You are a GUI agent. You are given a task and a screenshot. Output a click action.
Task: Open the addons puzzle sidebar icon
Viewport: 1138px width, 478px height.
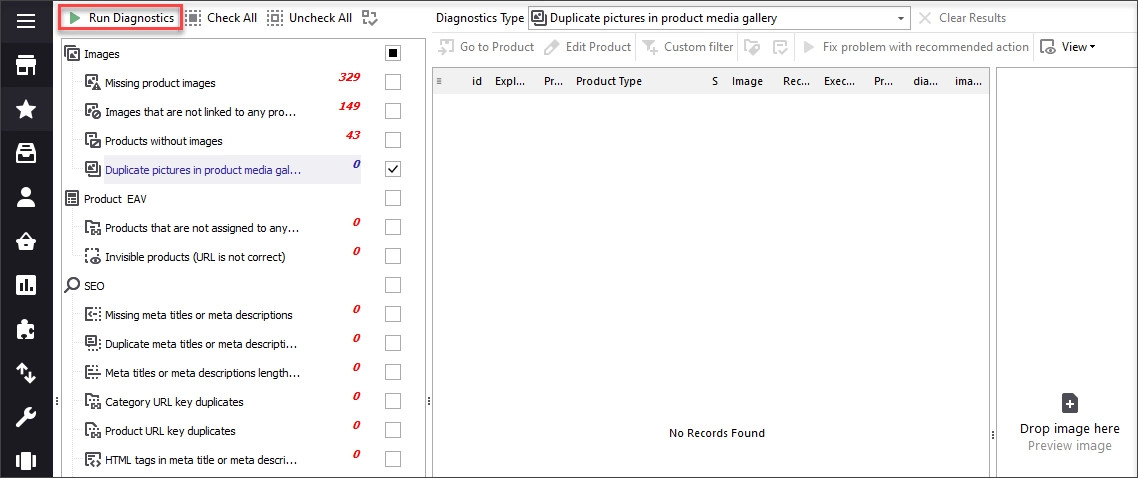click(x=26, y=329)
